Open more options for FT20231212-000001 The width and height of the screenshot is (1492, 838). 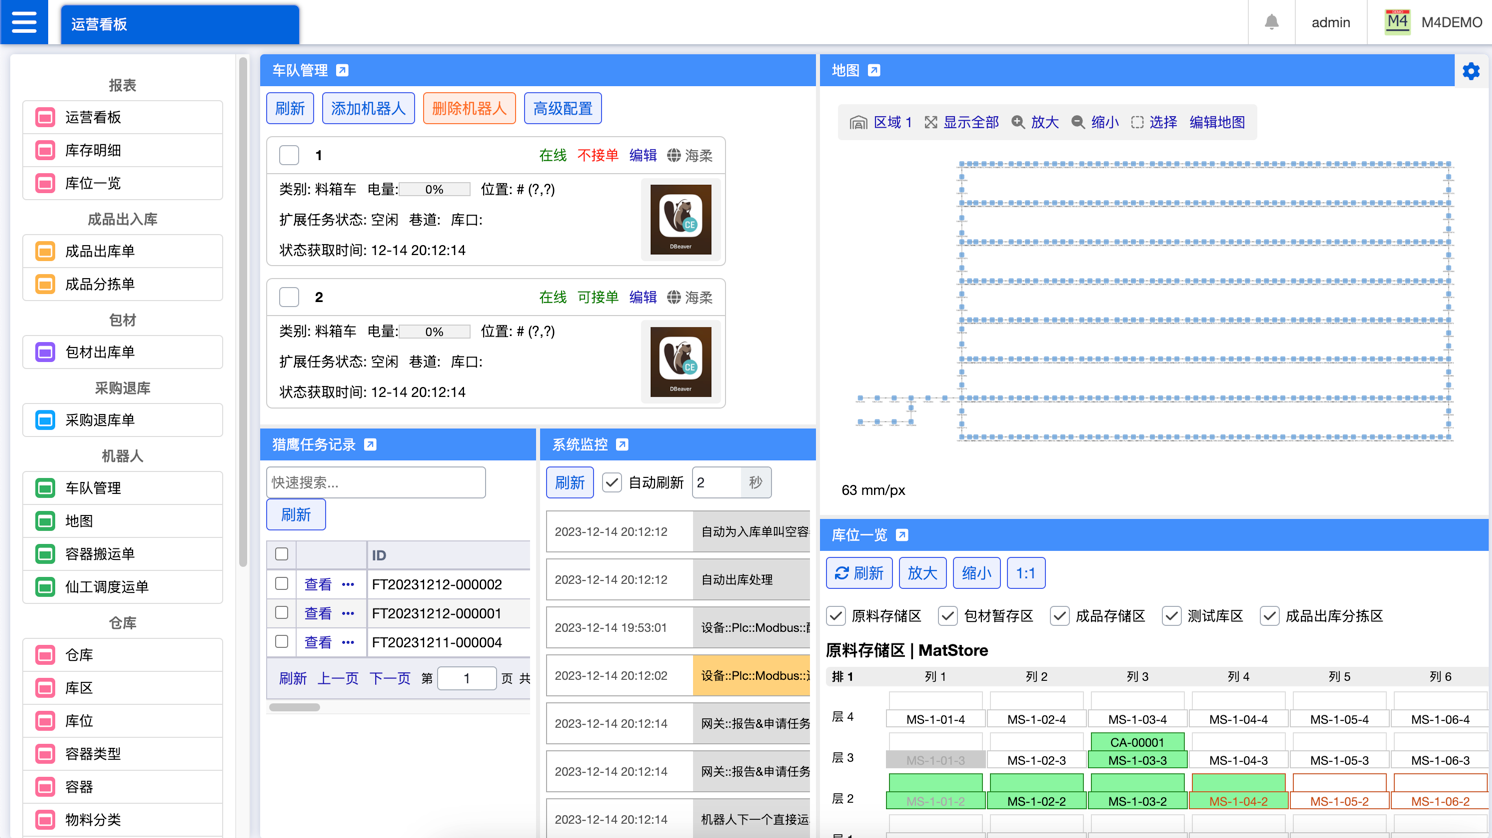[x=348, y=613]
